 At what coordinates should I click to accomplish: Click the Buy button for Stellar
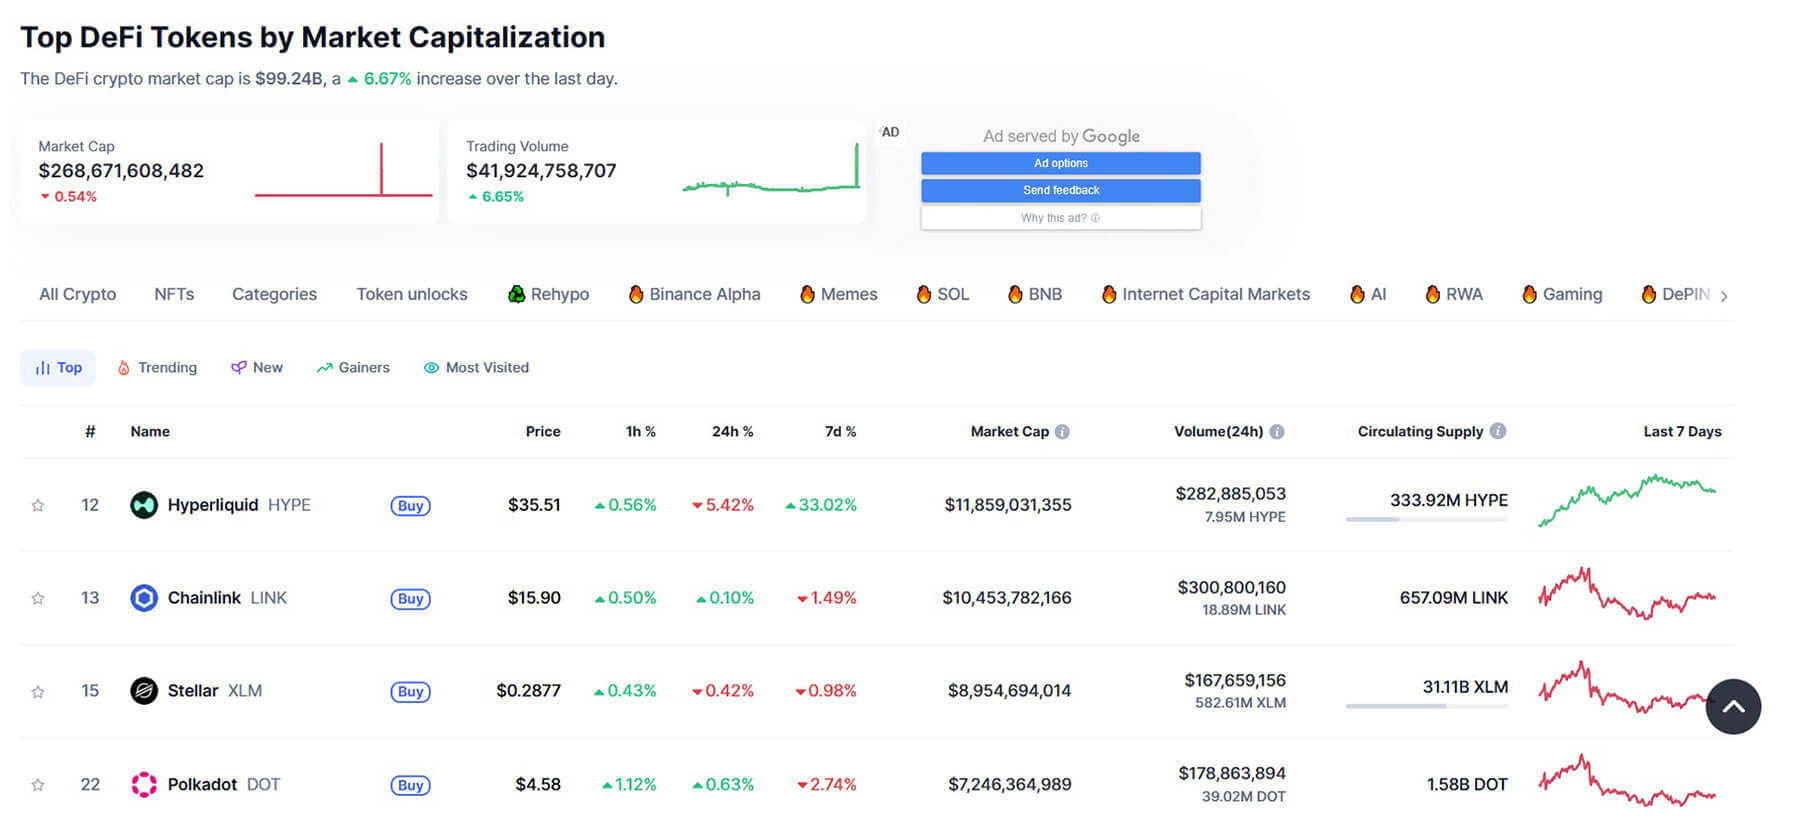click(x=410, y=692)
